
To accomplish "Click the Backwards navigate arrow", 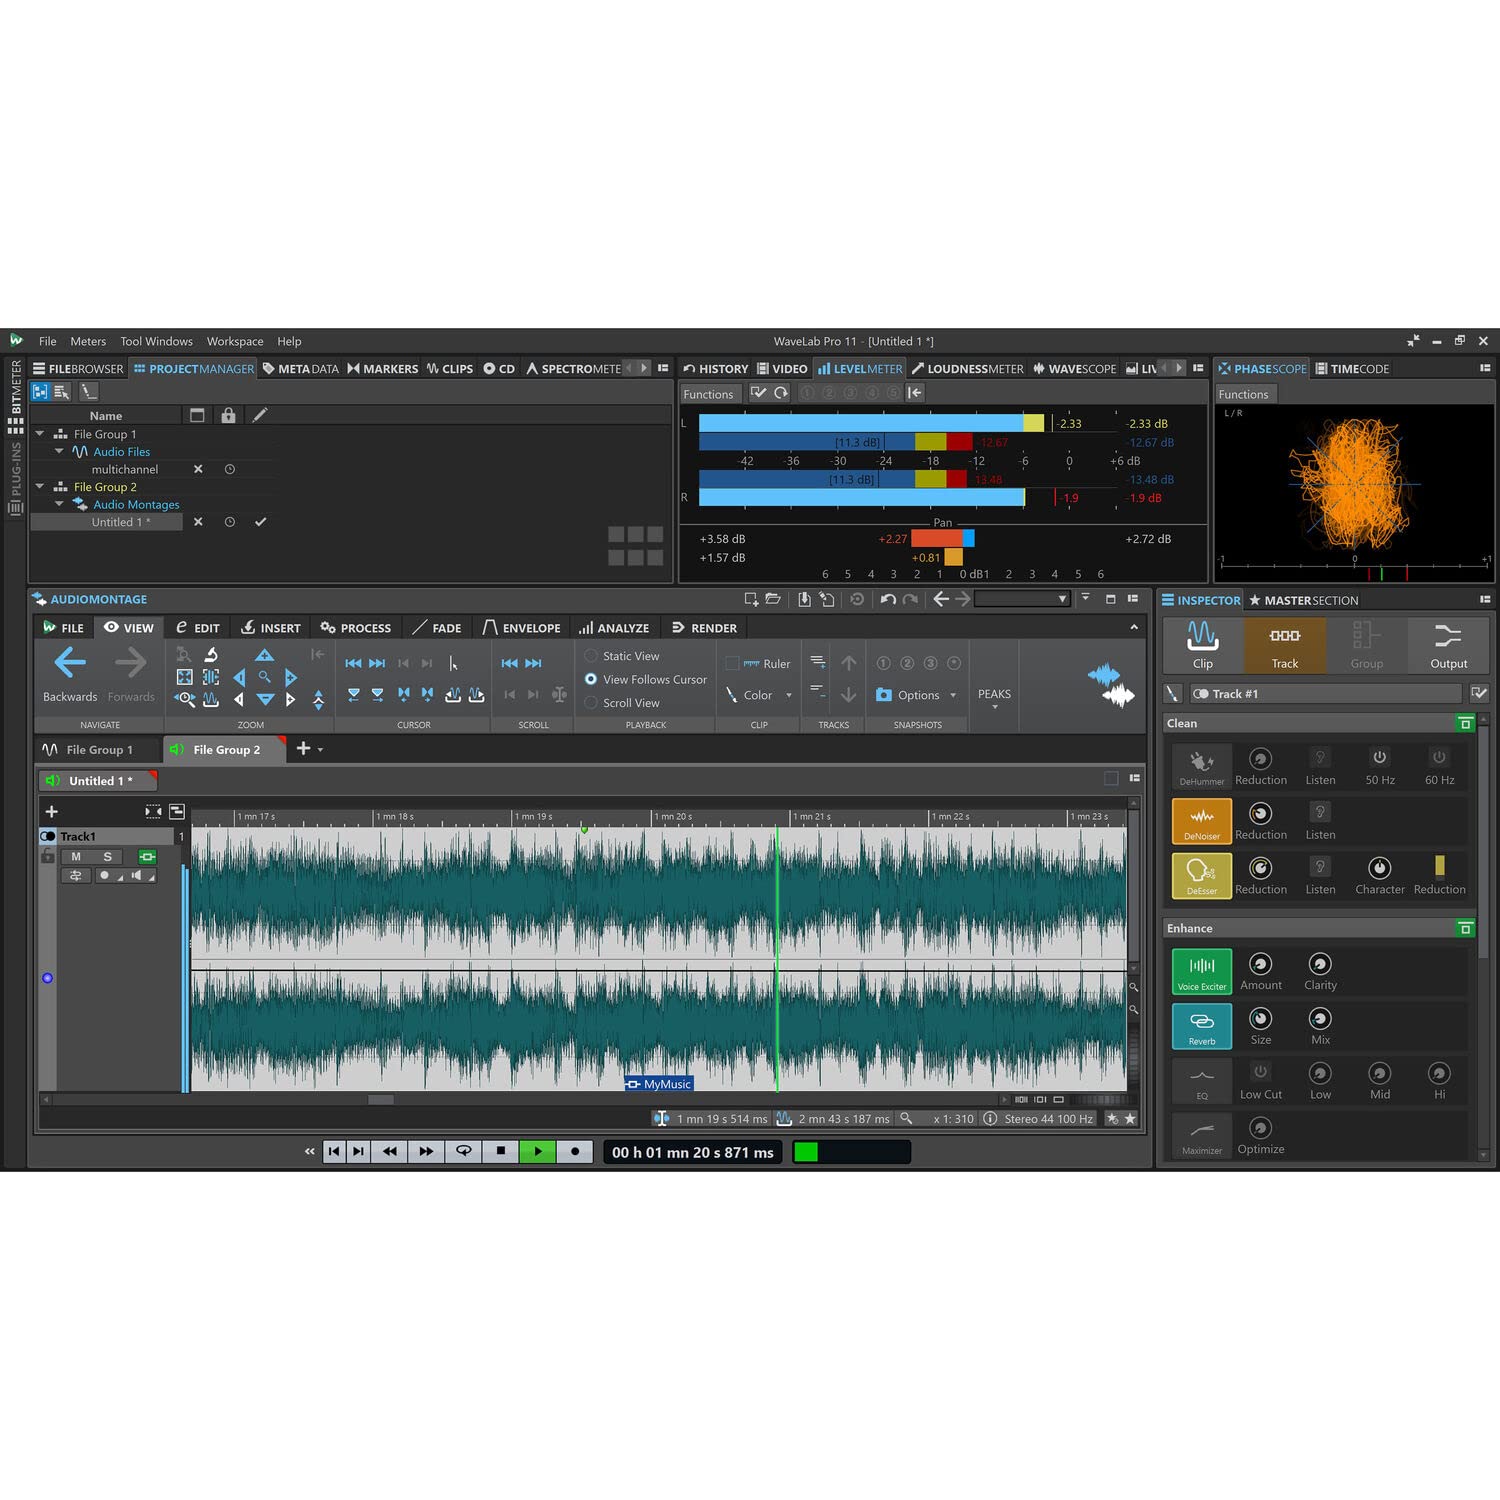I will (x=70, y=663).
